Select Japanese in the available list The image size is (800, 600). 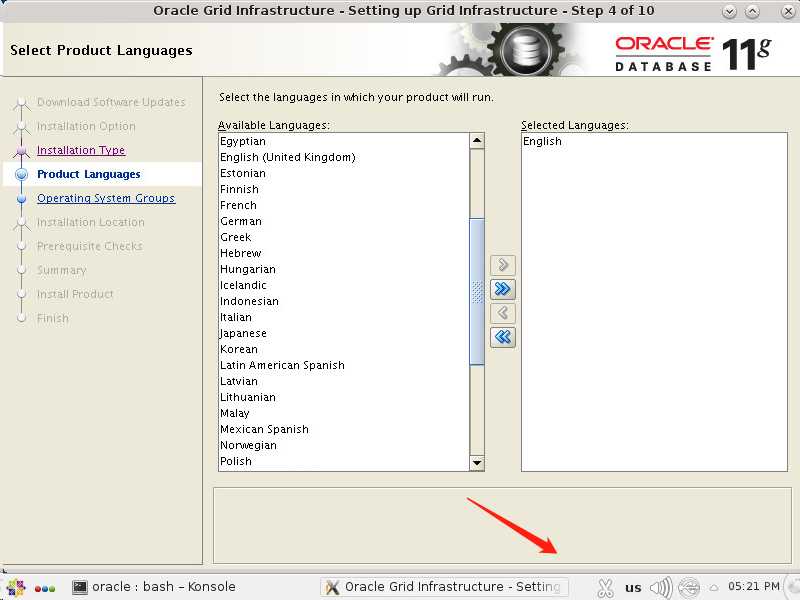(x=343, y=333)
